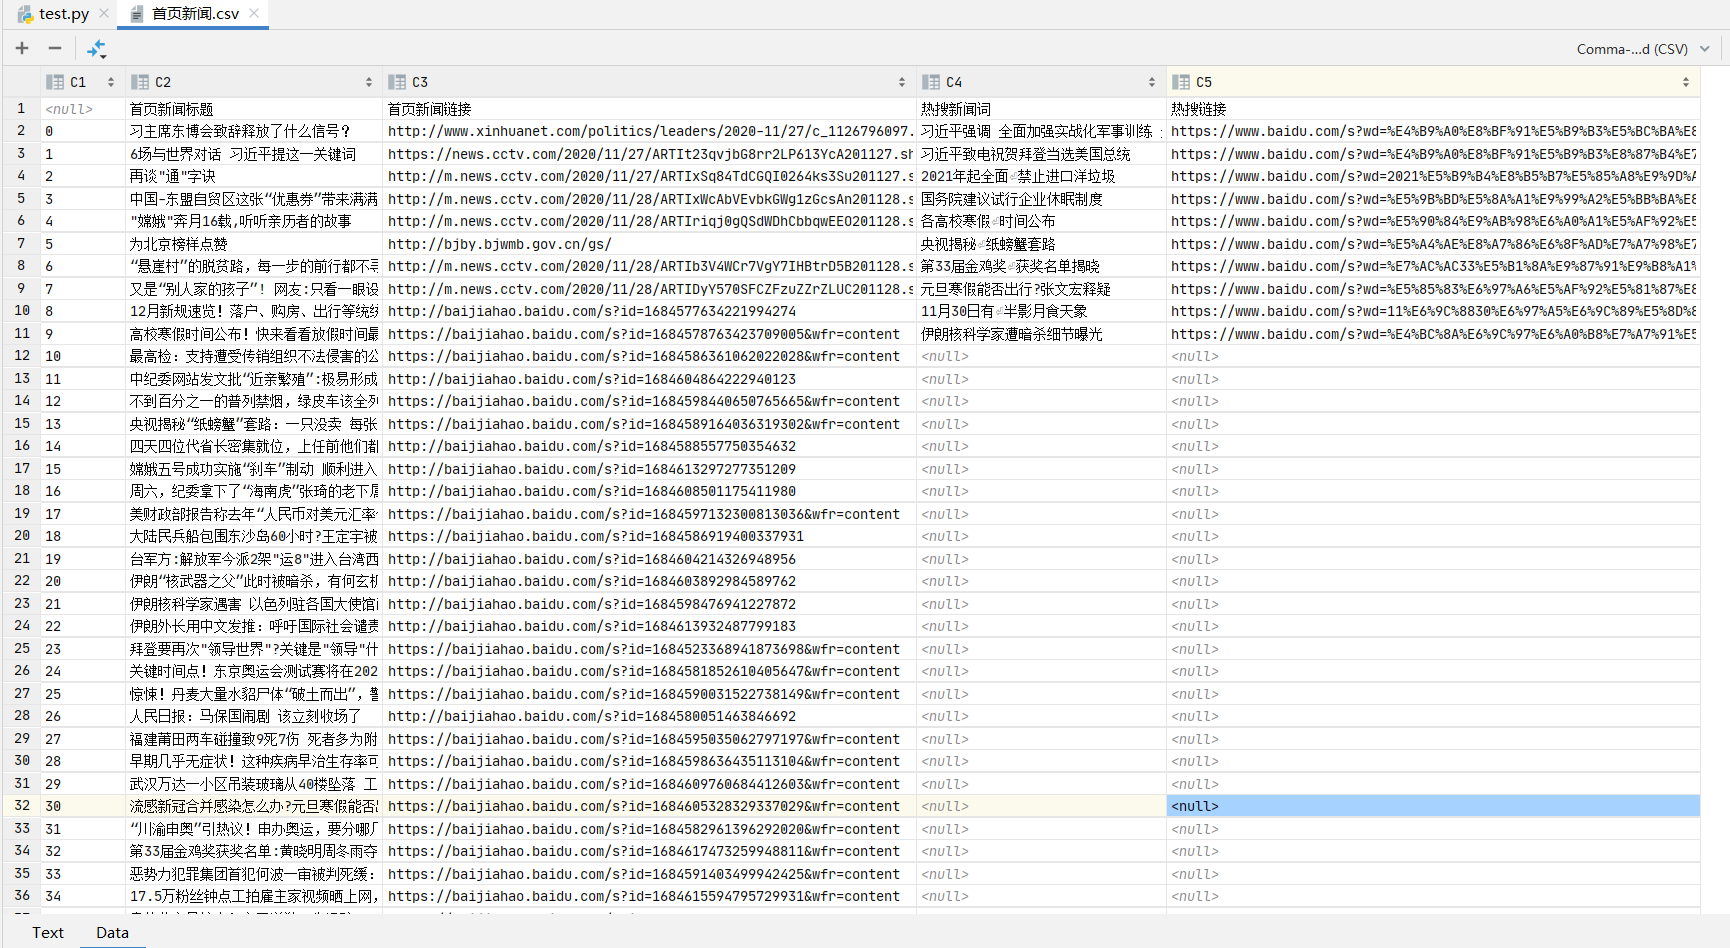
Task: Select C1 cell with value 17
Action: click(83, 514)
